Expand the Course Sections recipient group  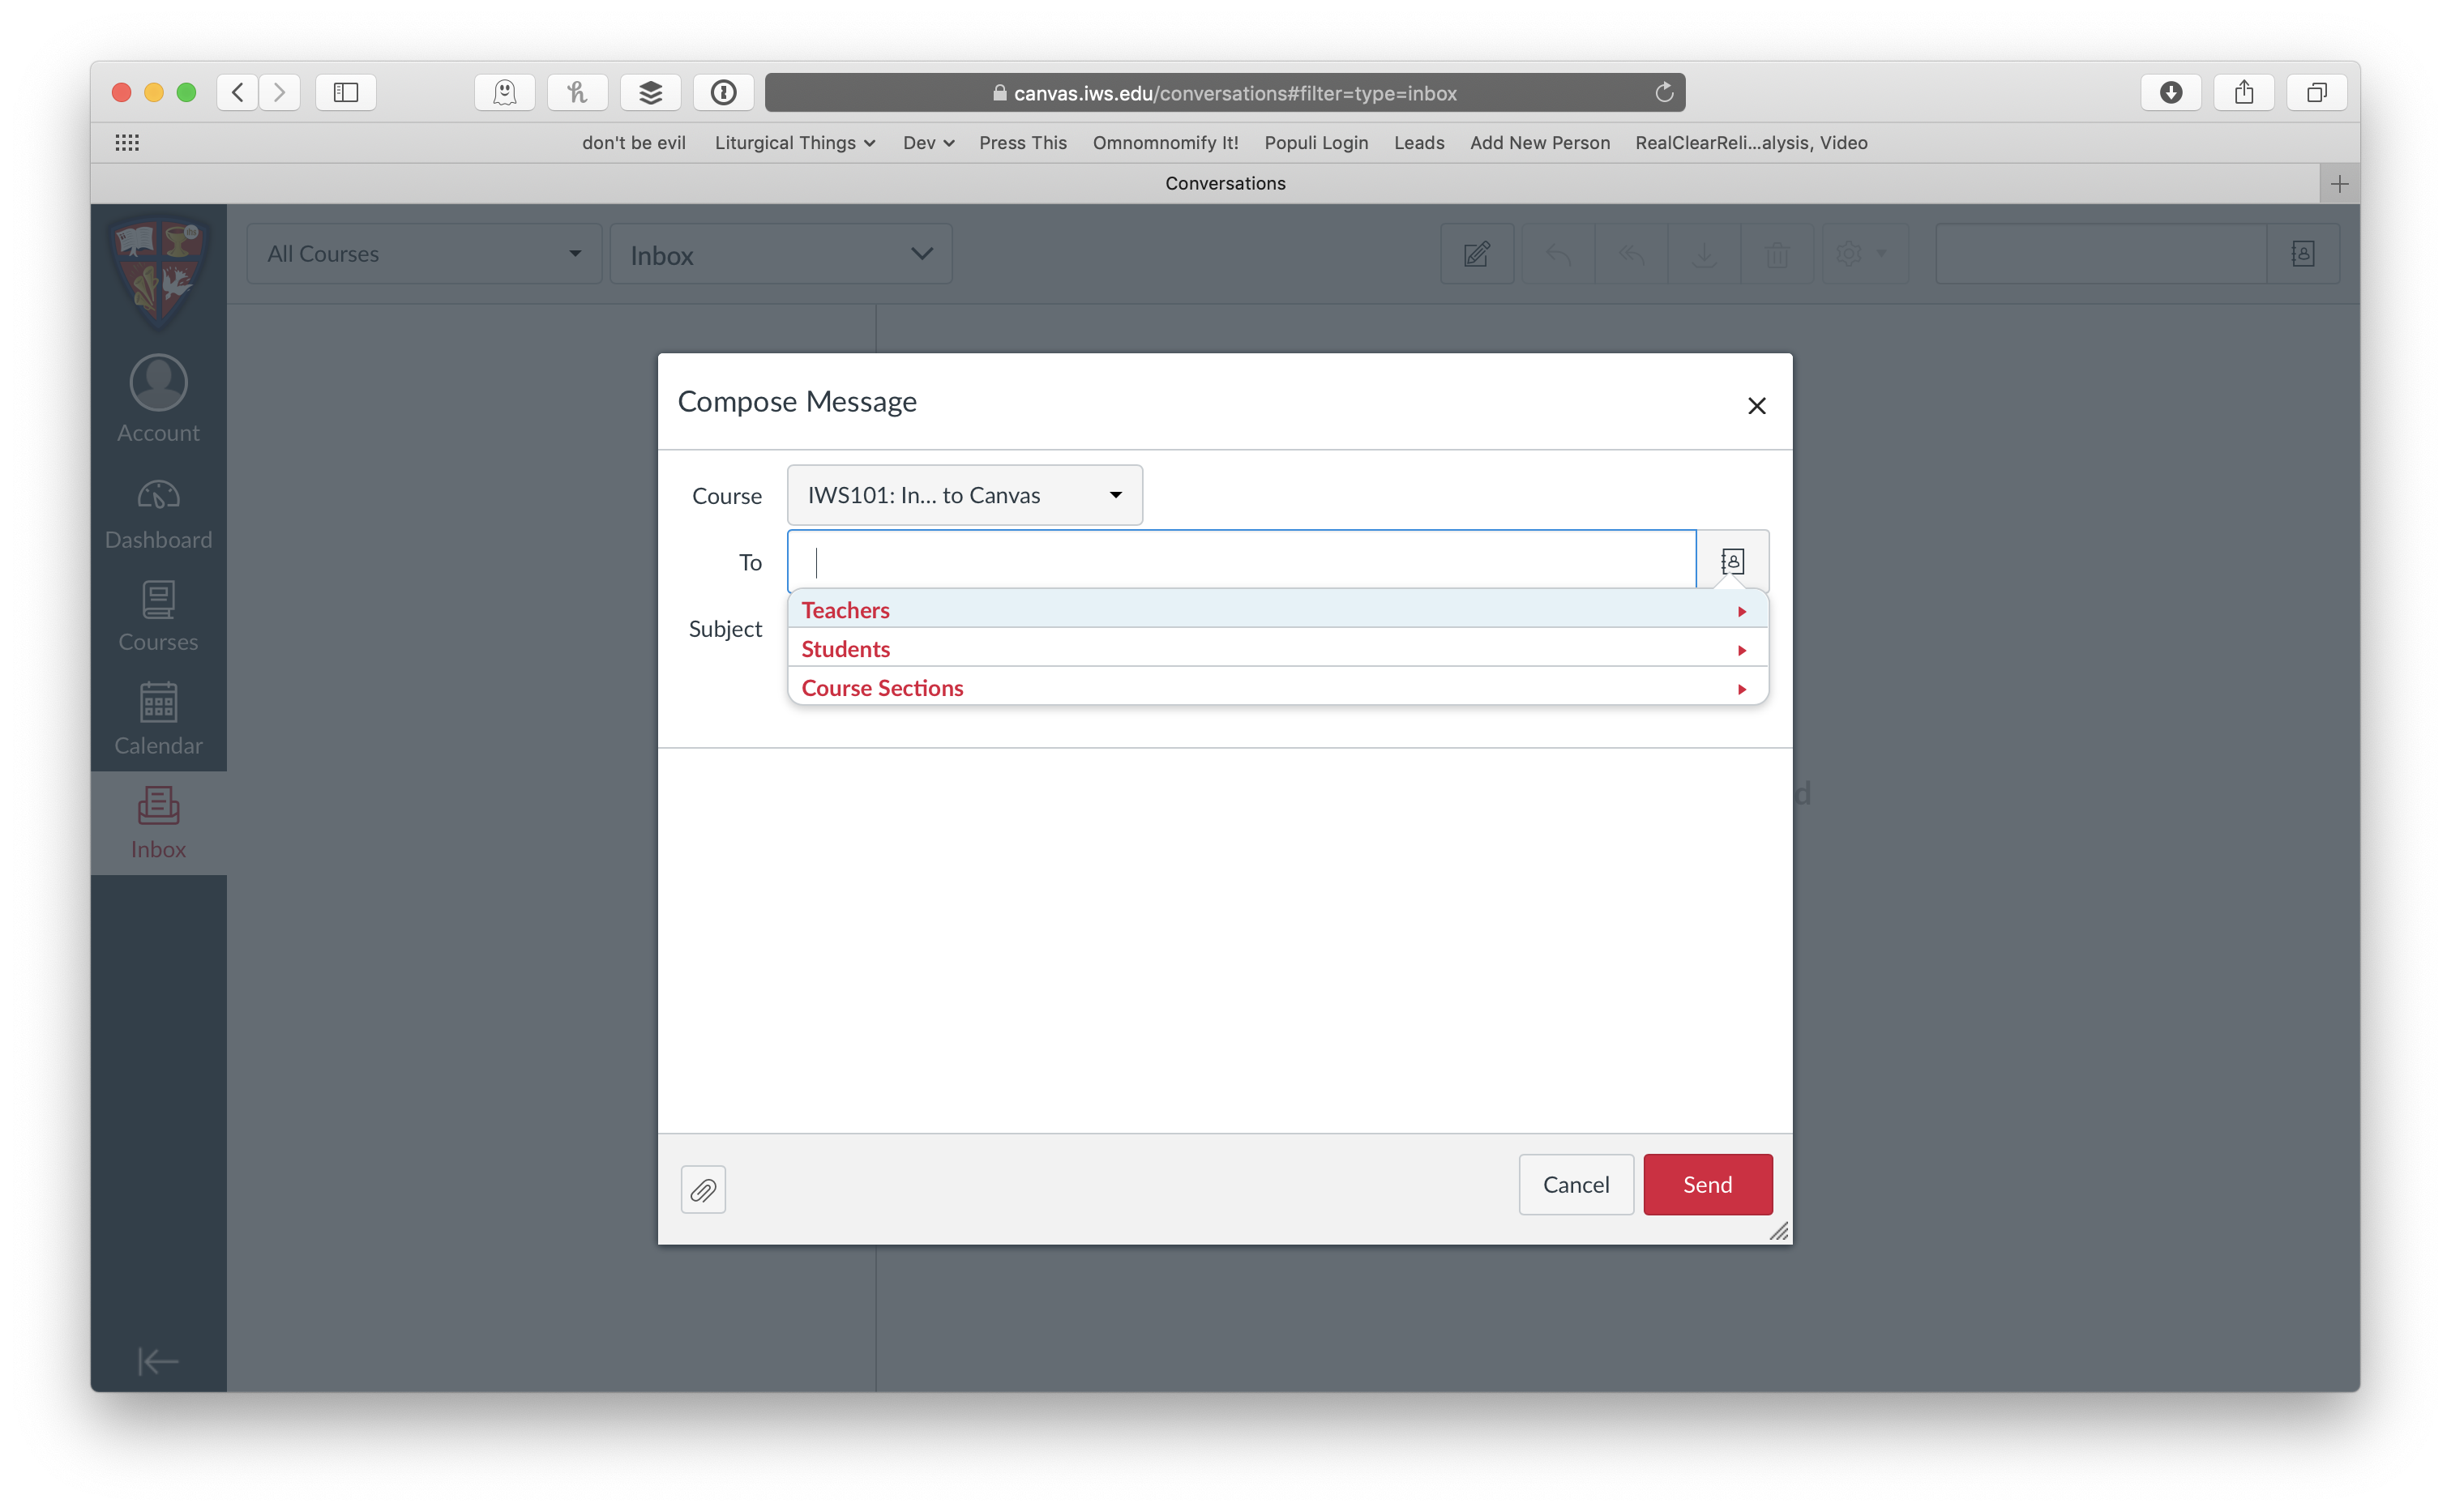point(1277,687)
